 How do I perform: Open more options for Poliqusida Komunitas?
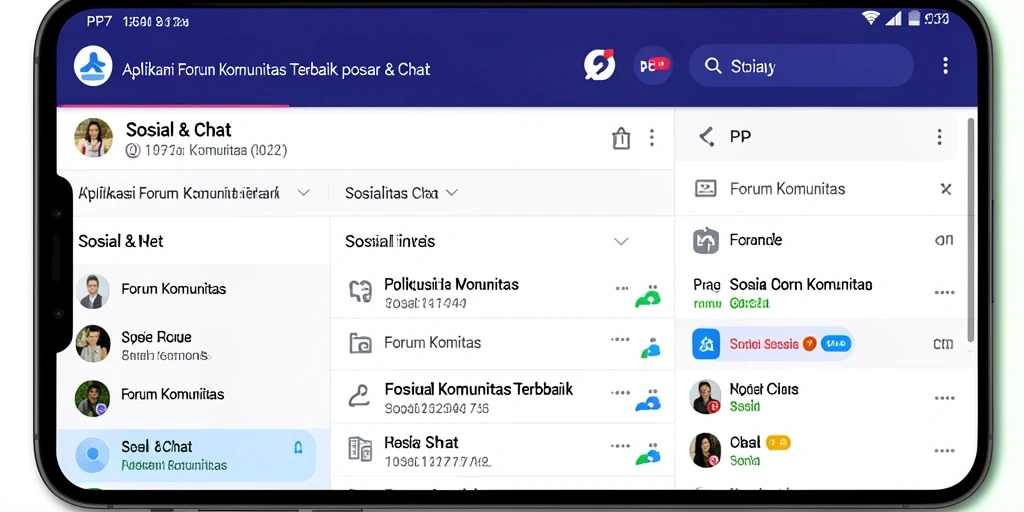[x=622, y=287]
